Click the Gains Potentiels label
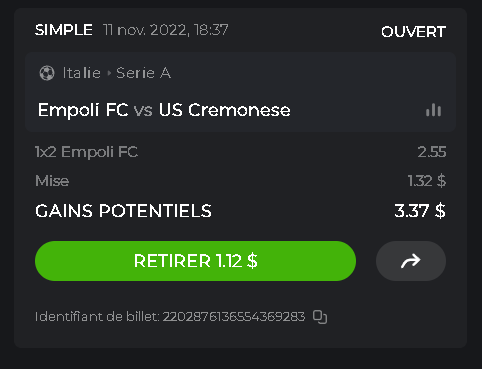Screen dimensions: 482x369 point(123,211)
